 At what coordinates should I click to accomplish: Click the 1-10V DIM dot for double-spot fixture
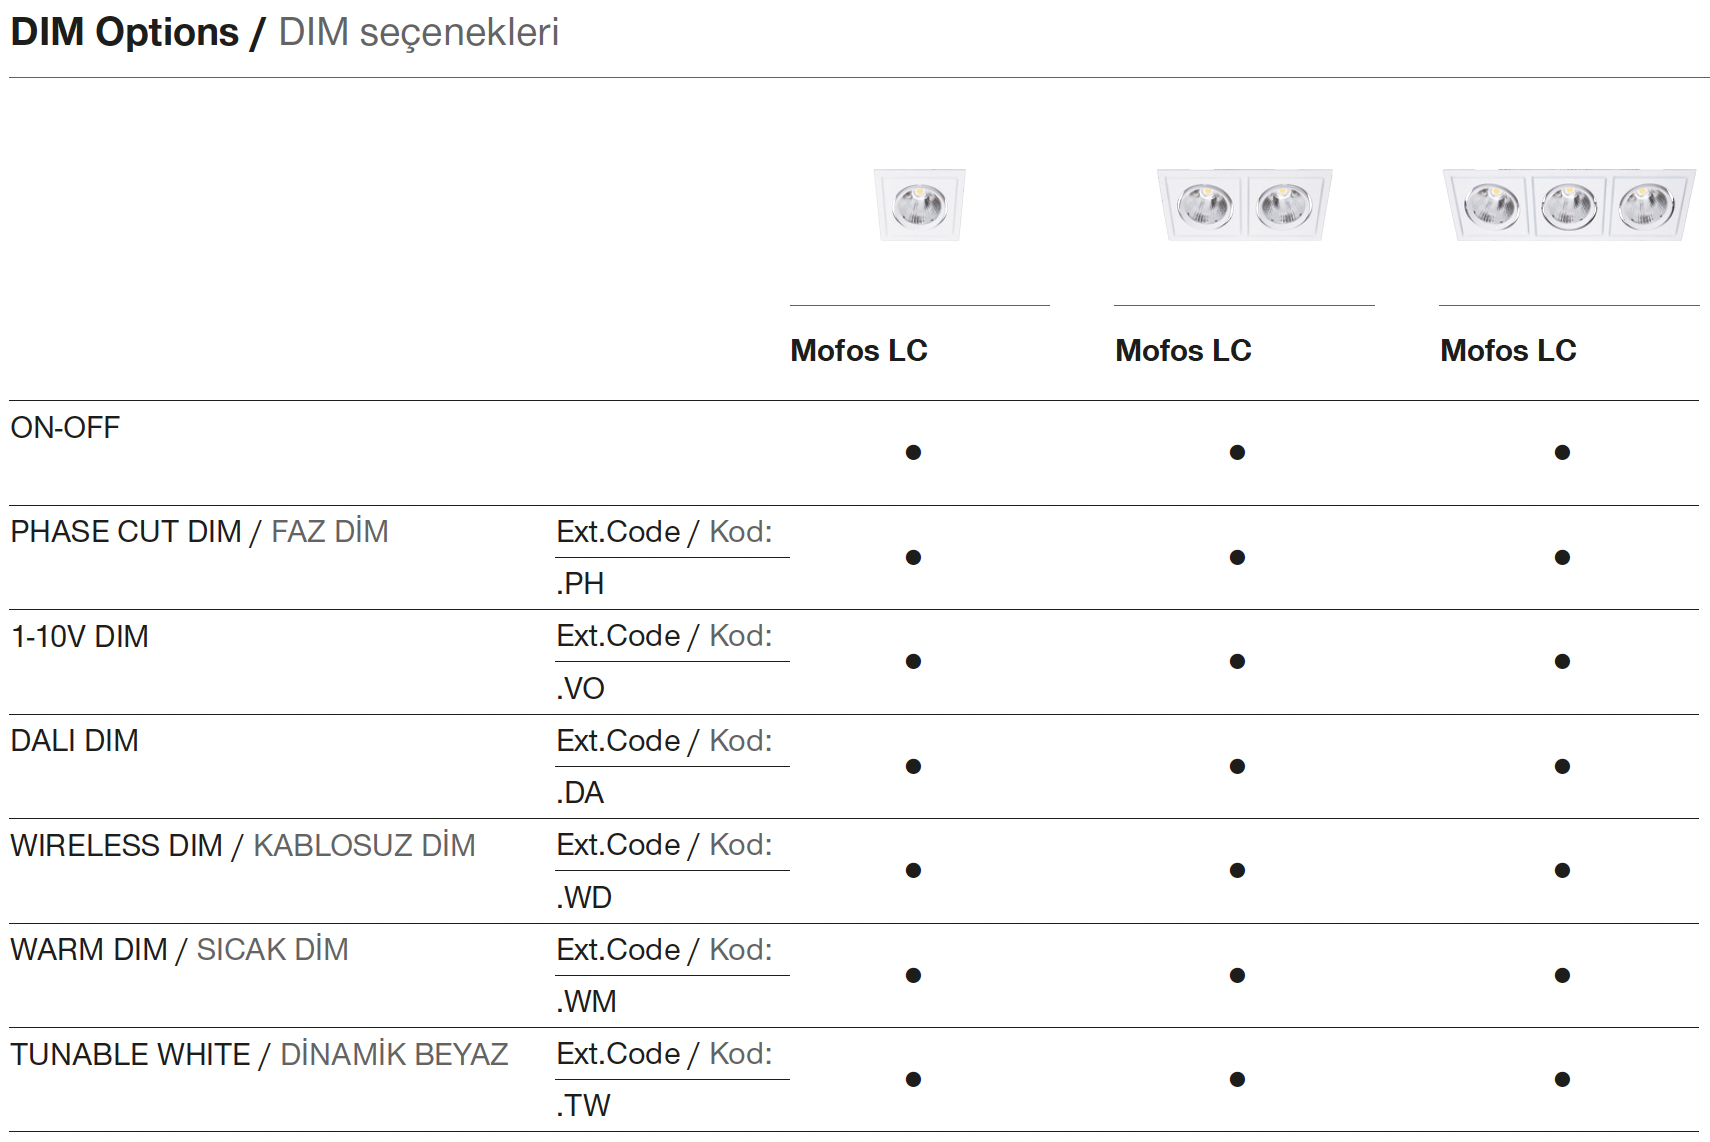coord(1237,662)
